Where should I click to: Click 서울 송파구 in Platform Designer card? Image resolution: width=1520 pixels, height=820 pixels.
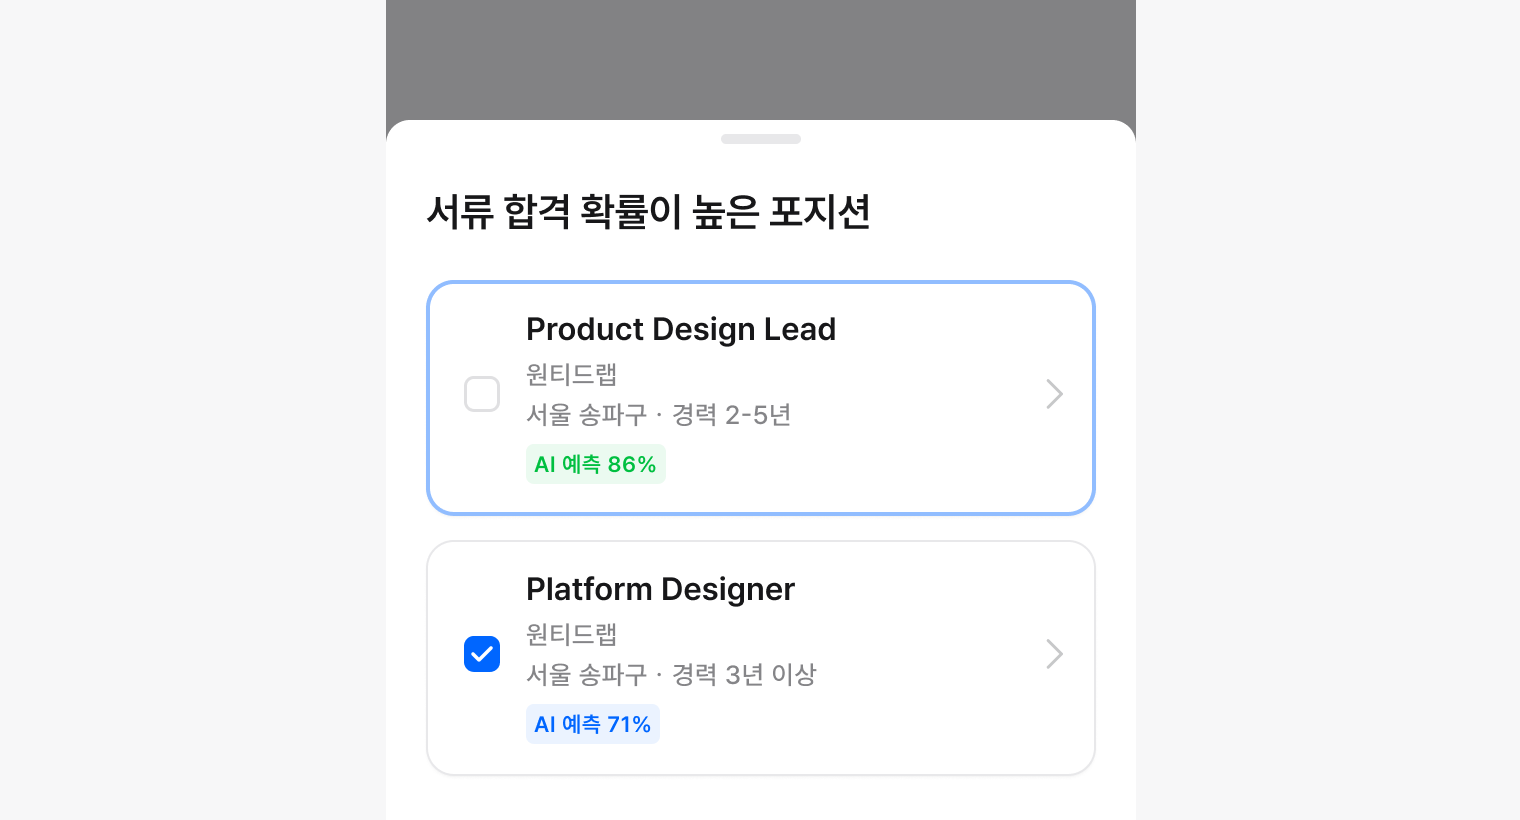coord(586,674)
